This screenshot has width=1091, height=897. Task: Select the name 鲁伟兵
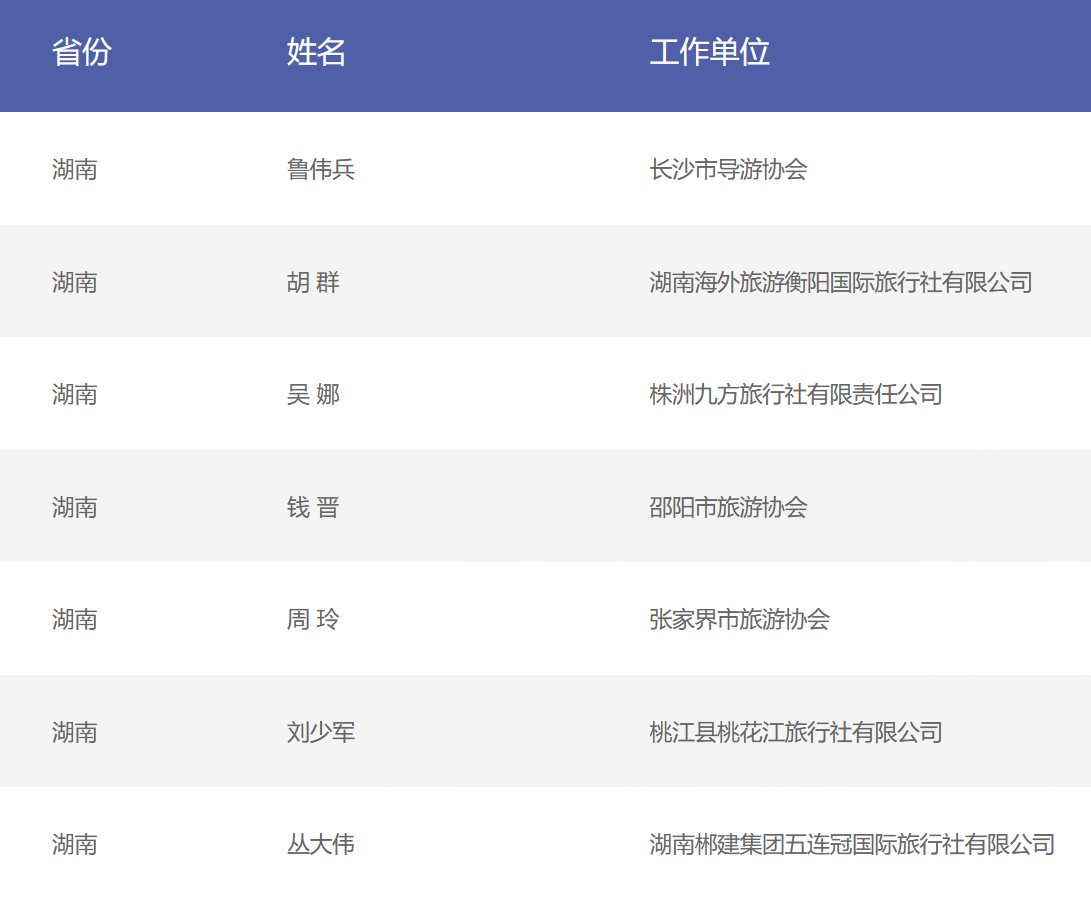tap(321, 169)
